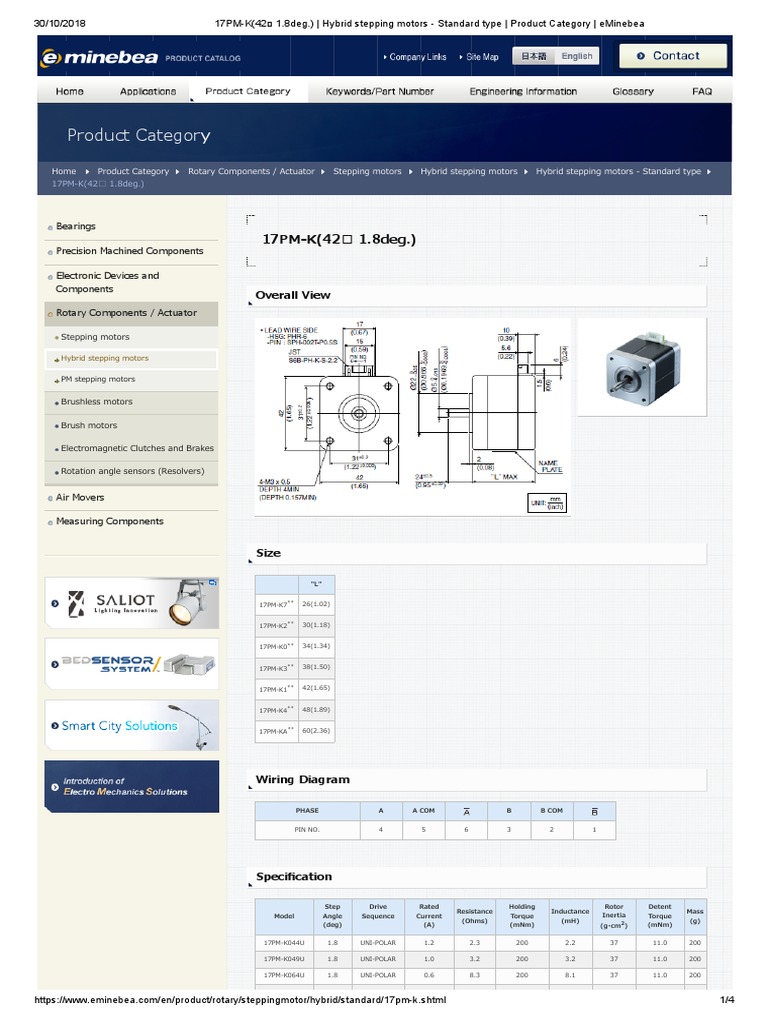Open the FAQ tab

click(702, 91)
